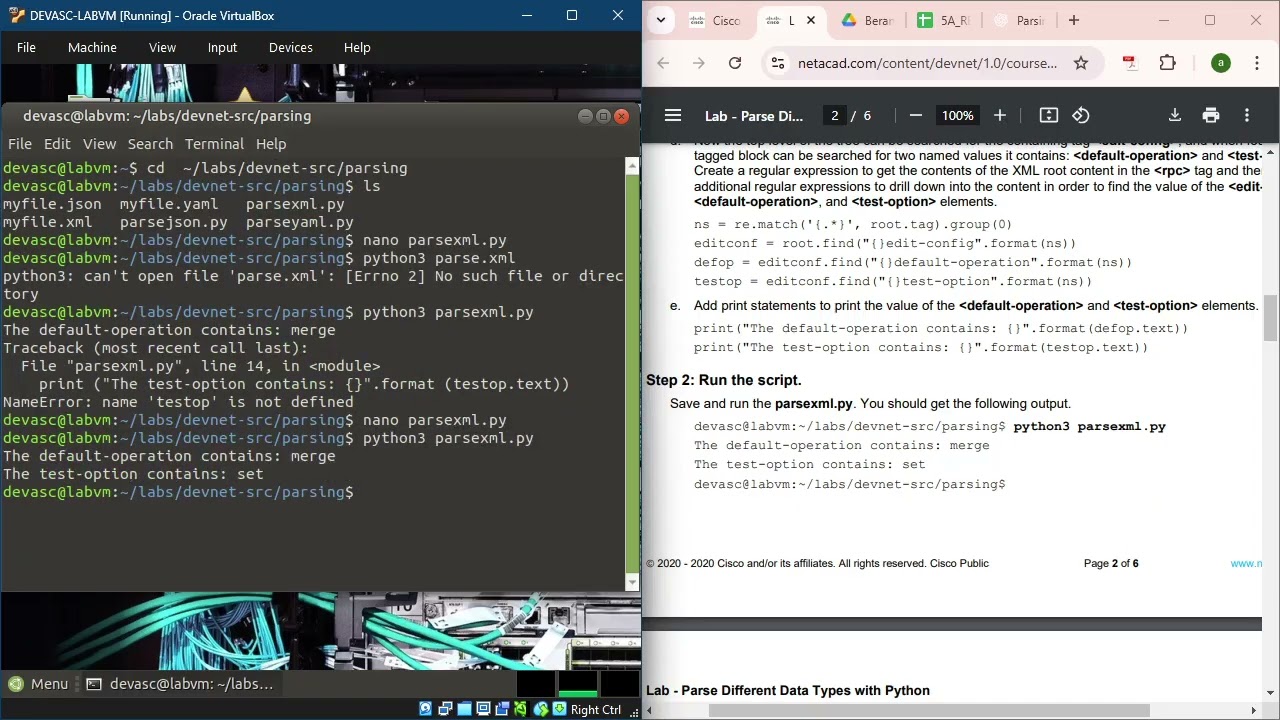Open Chrome profile avatar 'a'
The width and height of the screenshot is (1280, 720).
(1220, 63)
